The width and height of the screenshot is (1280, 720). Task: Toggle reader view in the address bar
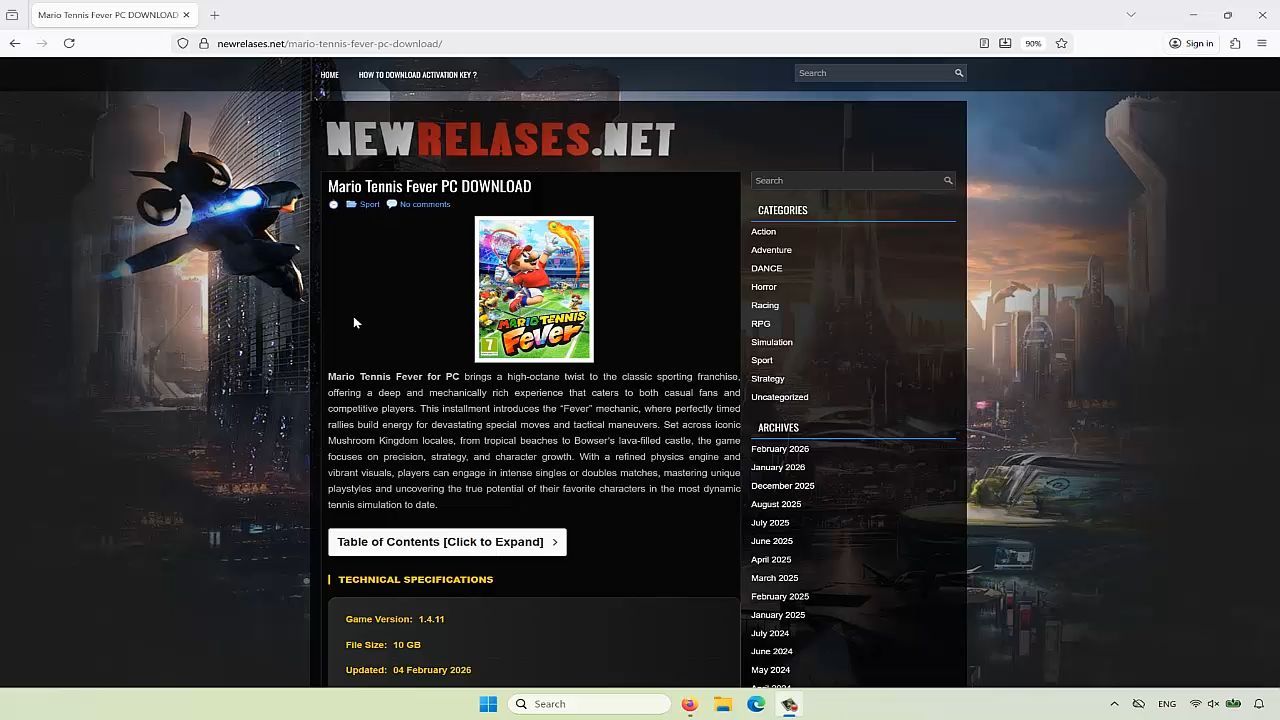(x=984, y=43)
